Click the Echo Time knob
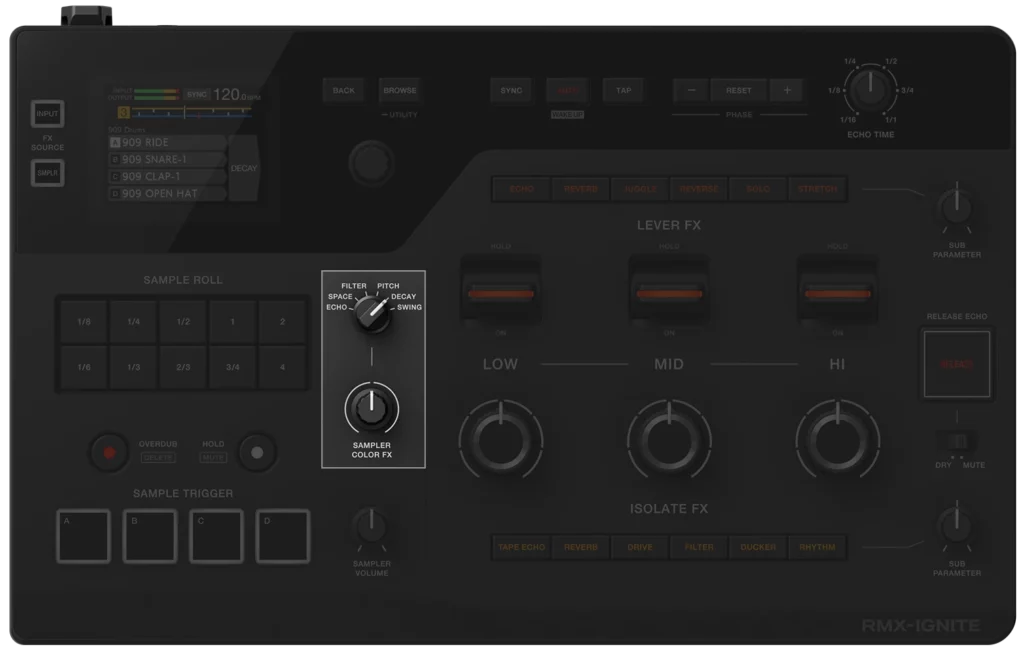This screenshot has width=1024, height=660. click(x=870, y=90)
